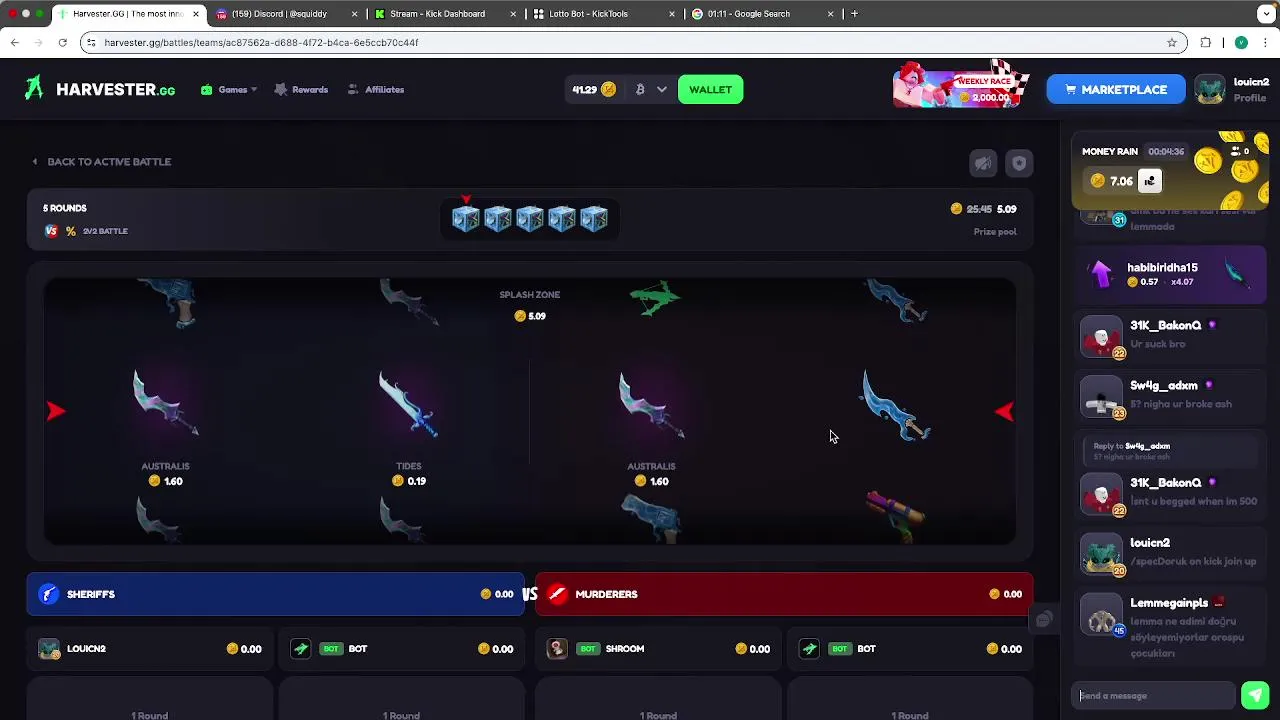Click the Sheriffs team icon
Screen dimensions: 1280x720
click(x=48, y=594)
